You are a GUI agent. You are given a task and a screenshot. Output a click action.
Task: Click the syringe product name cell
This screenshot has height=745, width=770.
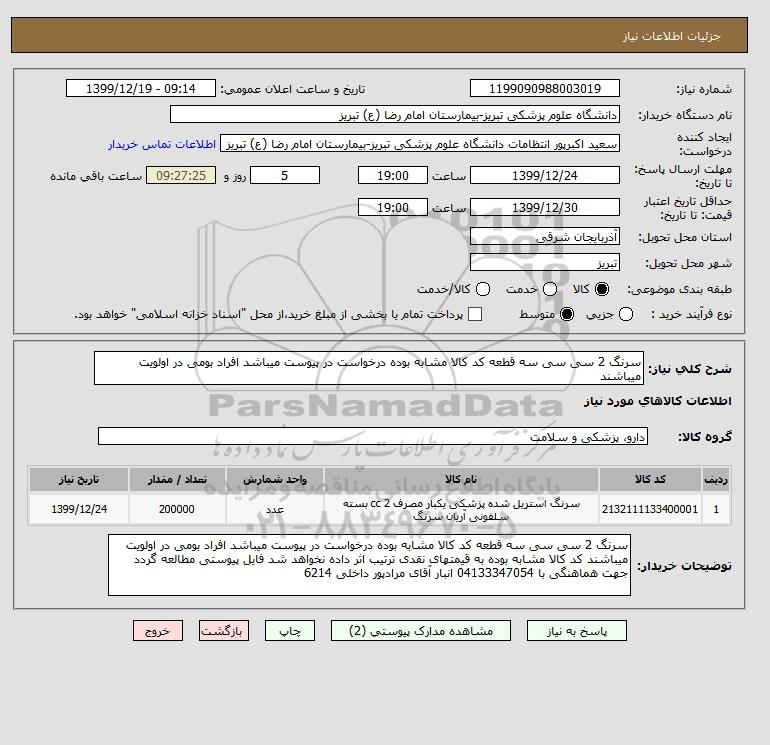[x=461, y=509]
